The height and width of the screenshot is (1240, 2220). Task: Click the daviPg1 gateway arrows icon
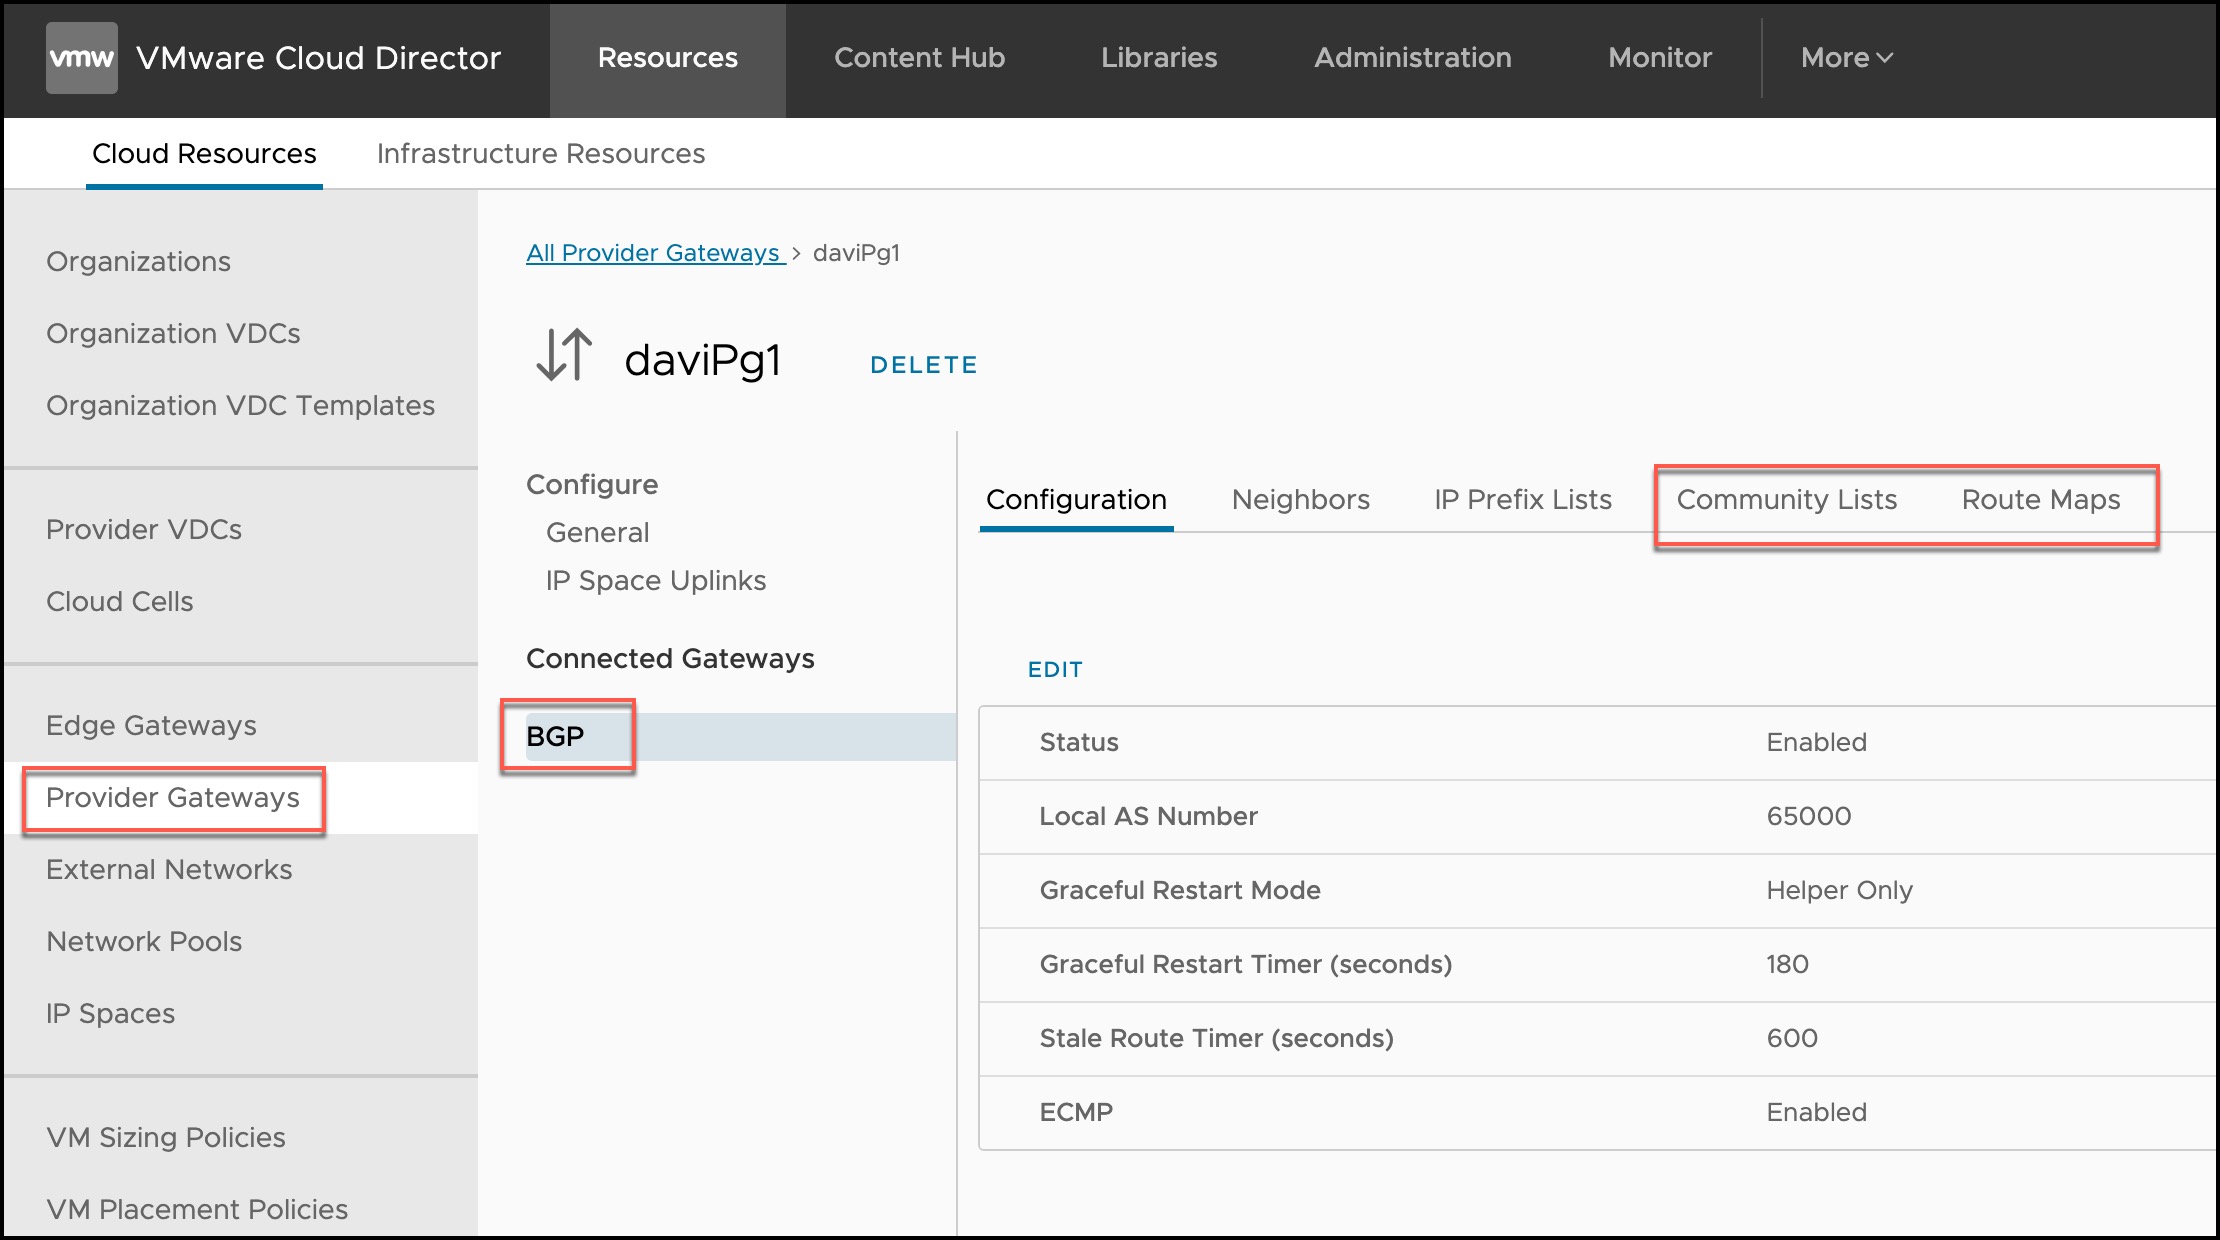pyautogui.click(x=564, y=356)
